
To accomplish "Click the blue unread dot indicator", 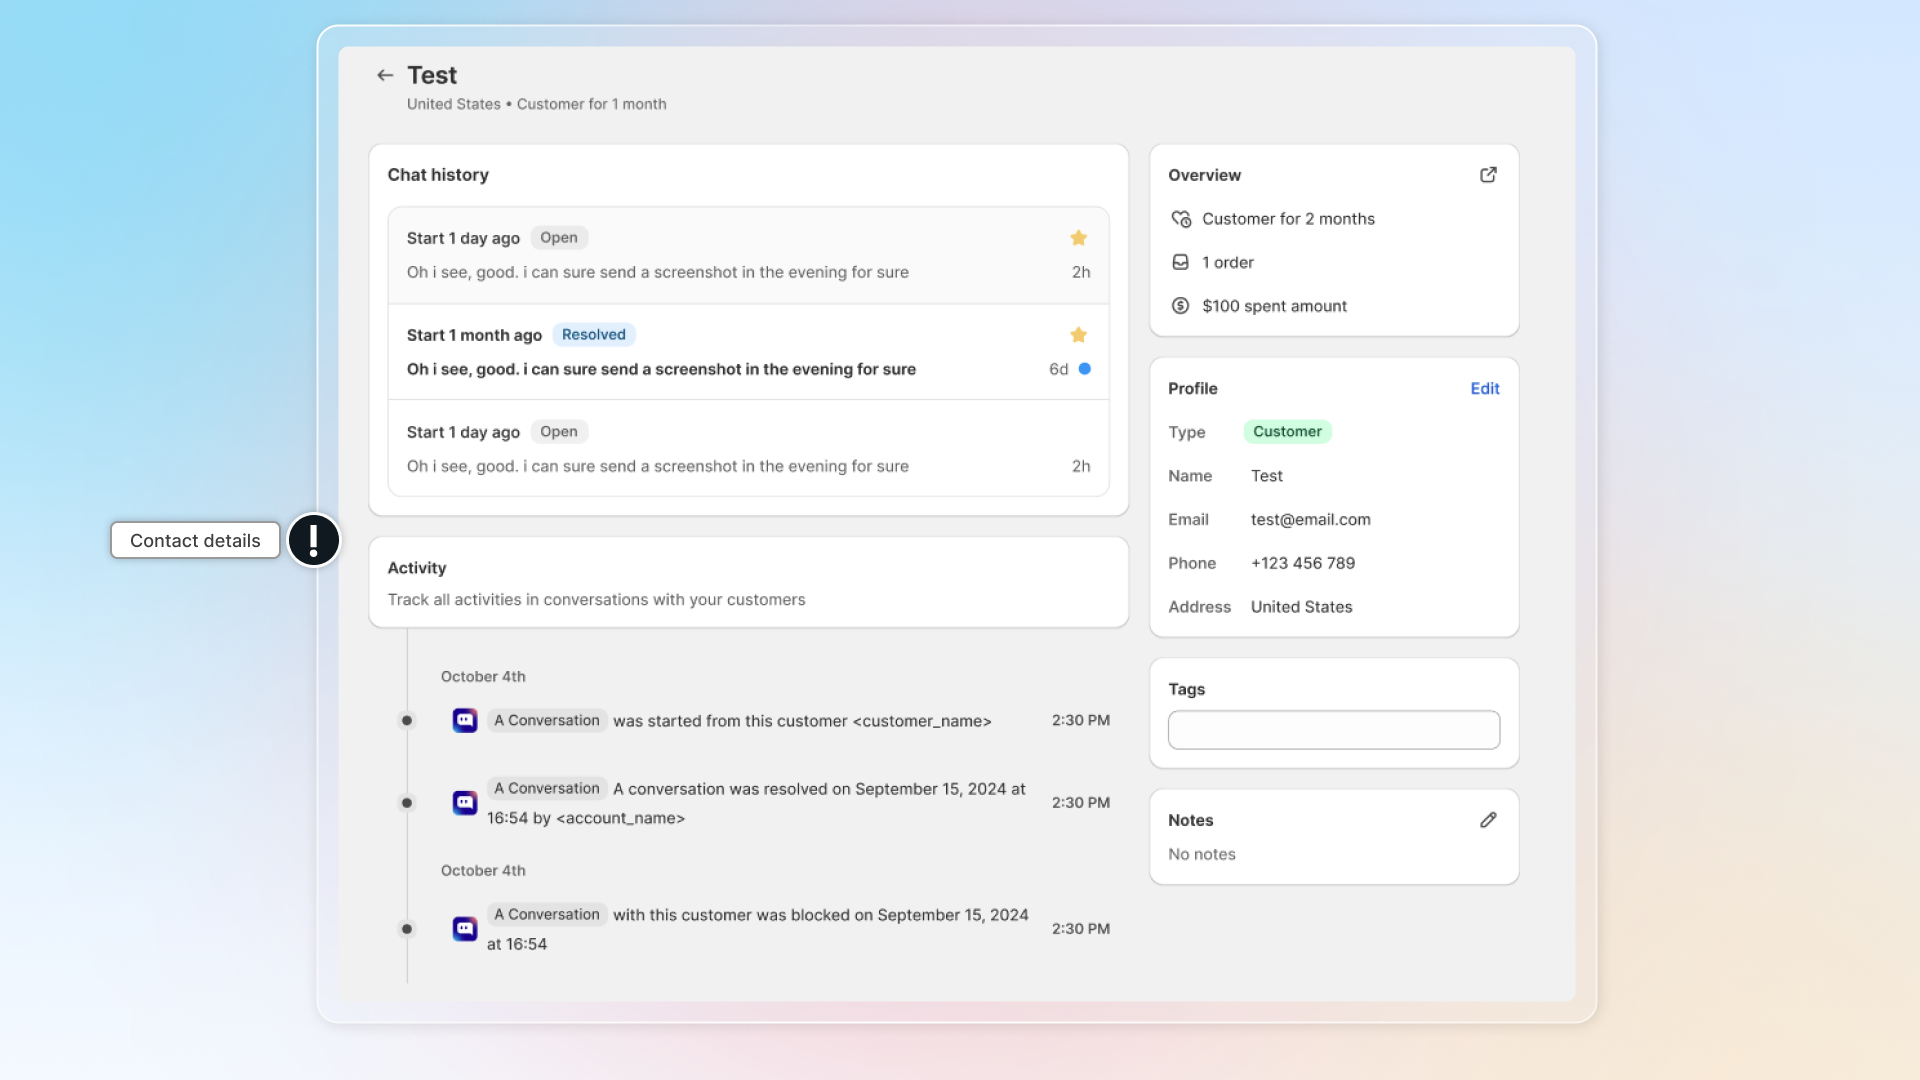I will click(1084, 369).
